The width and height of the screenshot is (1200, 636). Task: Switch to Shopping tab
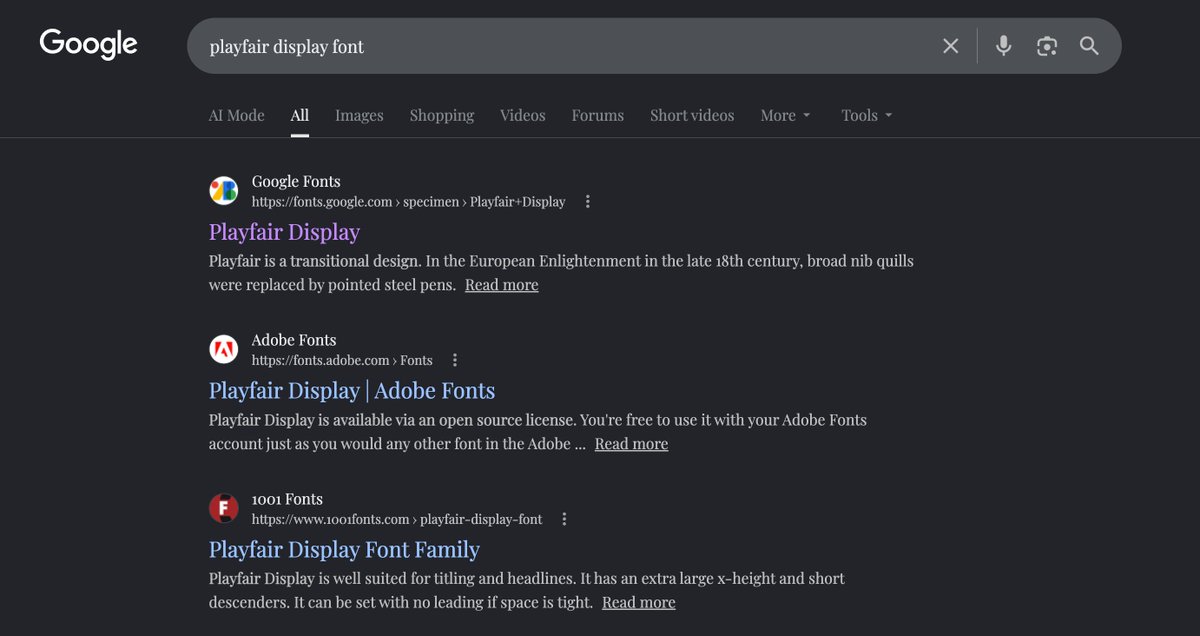(442, 116)
